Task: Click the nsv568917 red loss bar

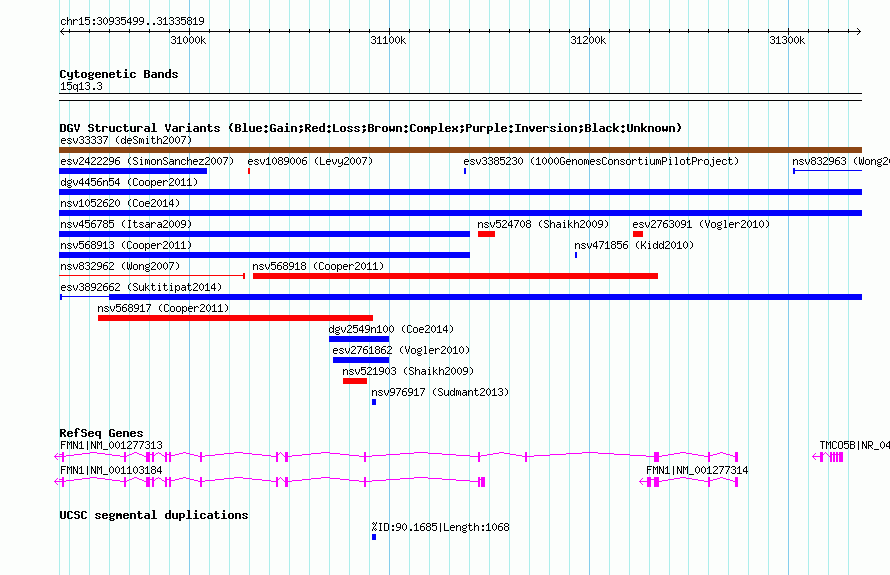Action: (235, 318)
